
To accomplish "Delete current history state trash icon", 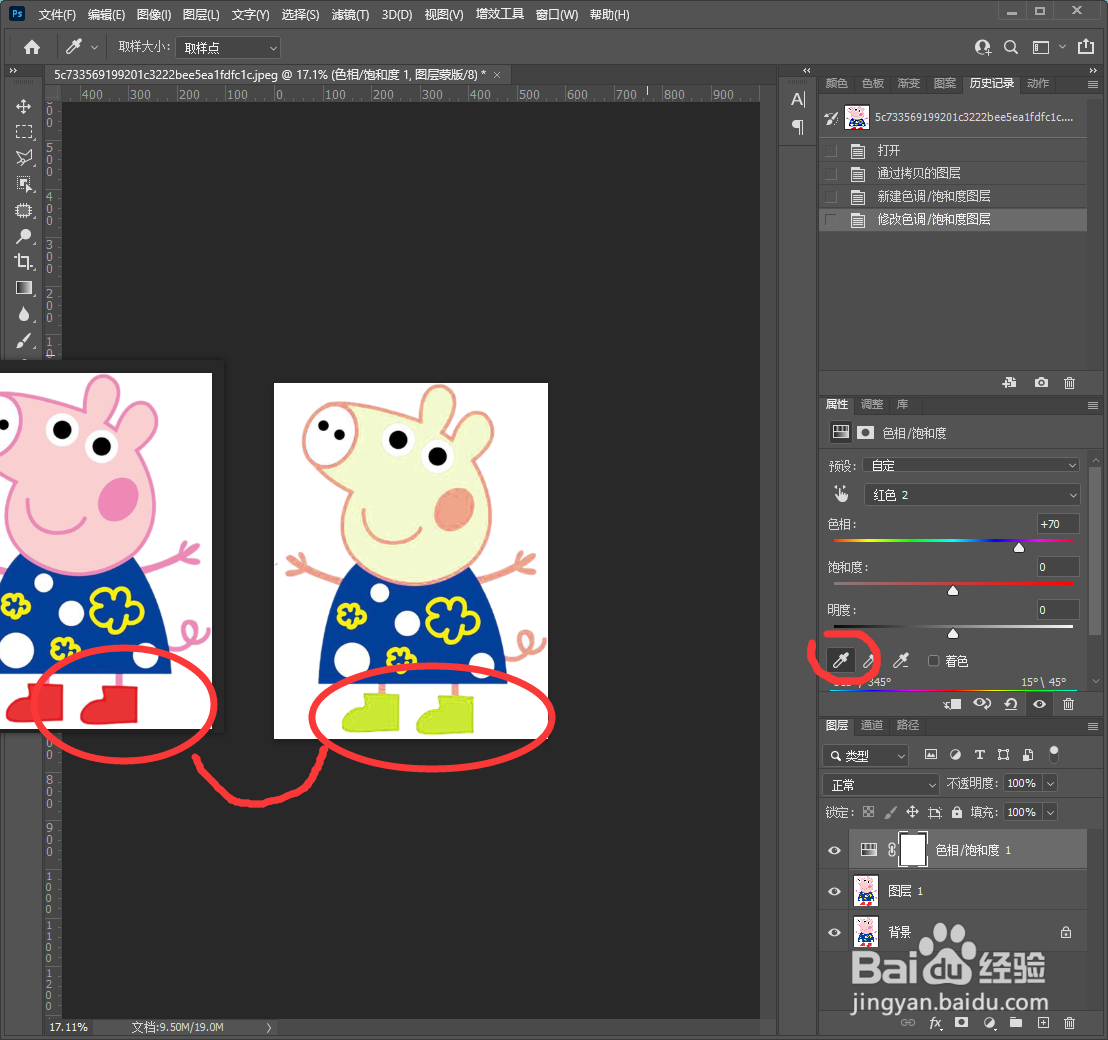I will click(1070, 383).
